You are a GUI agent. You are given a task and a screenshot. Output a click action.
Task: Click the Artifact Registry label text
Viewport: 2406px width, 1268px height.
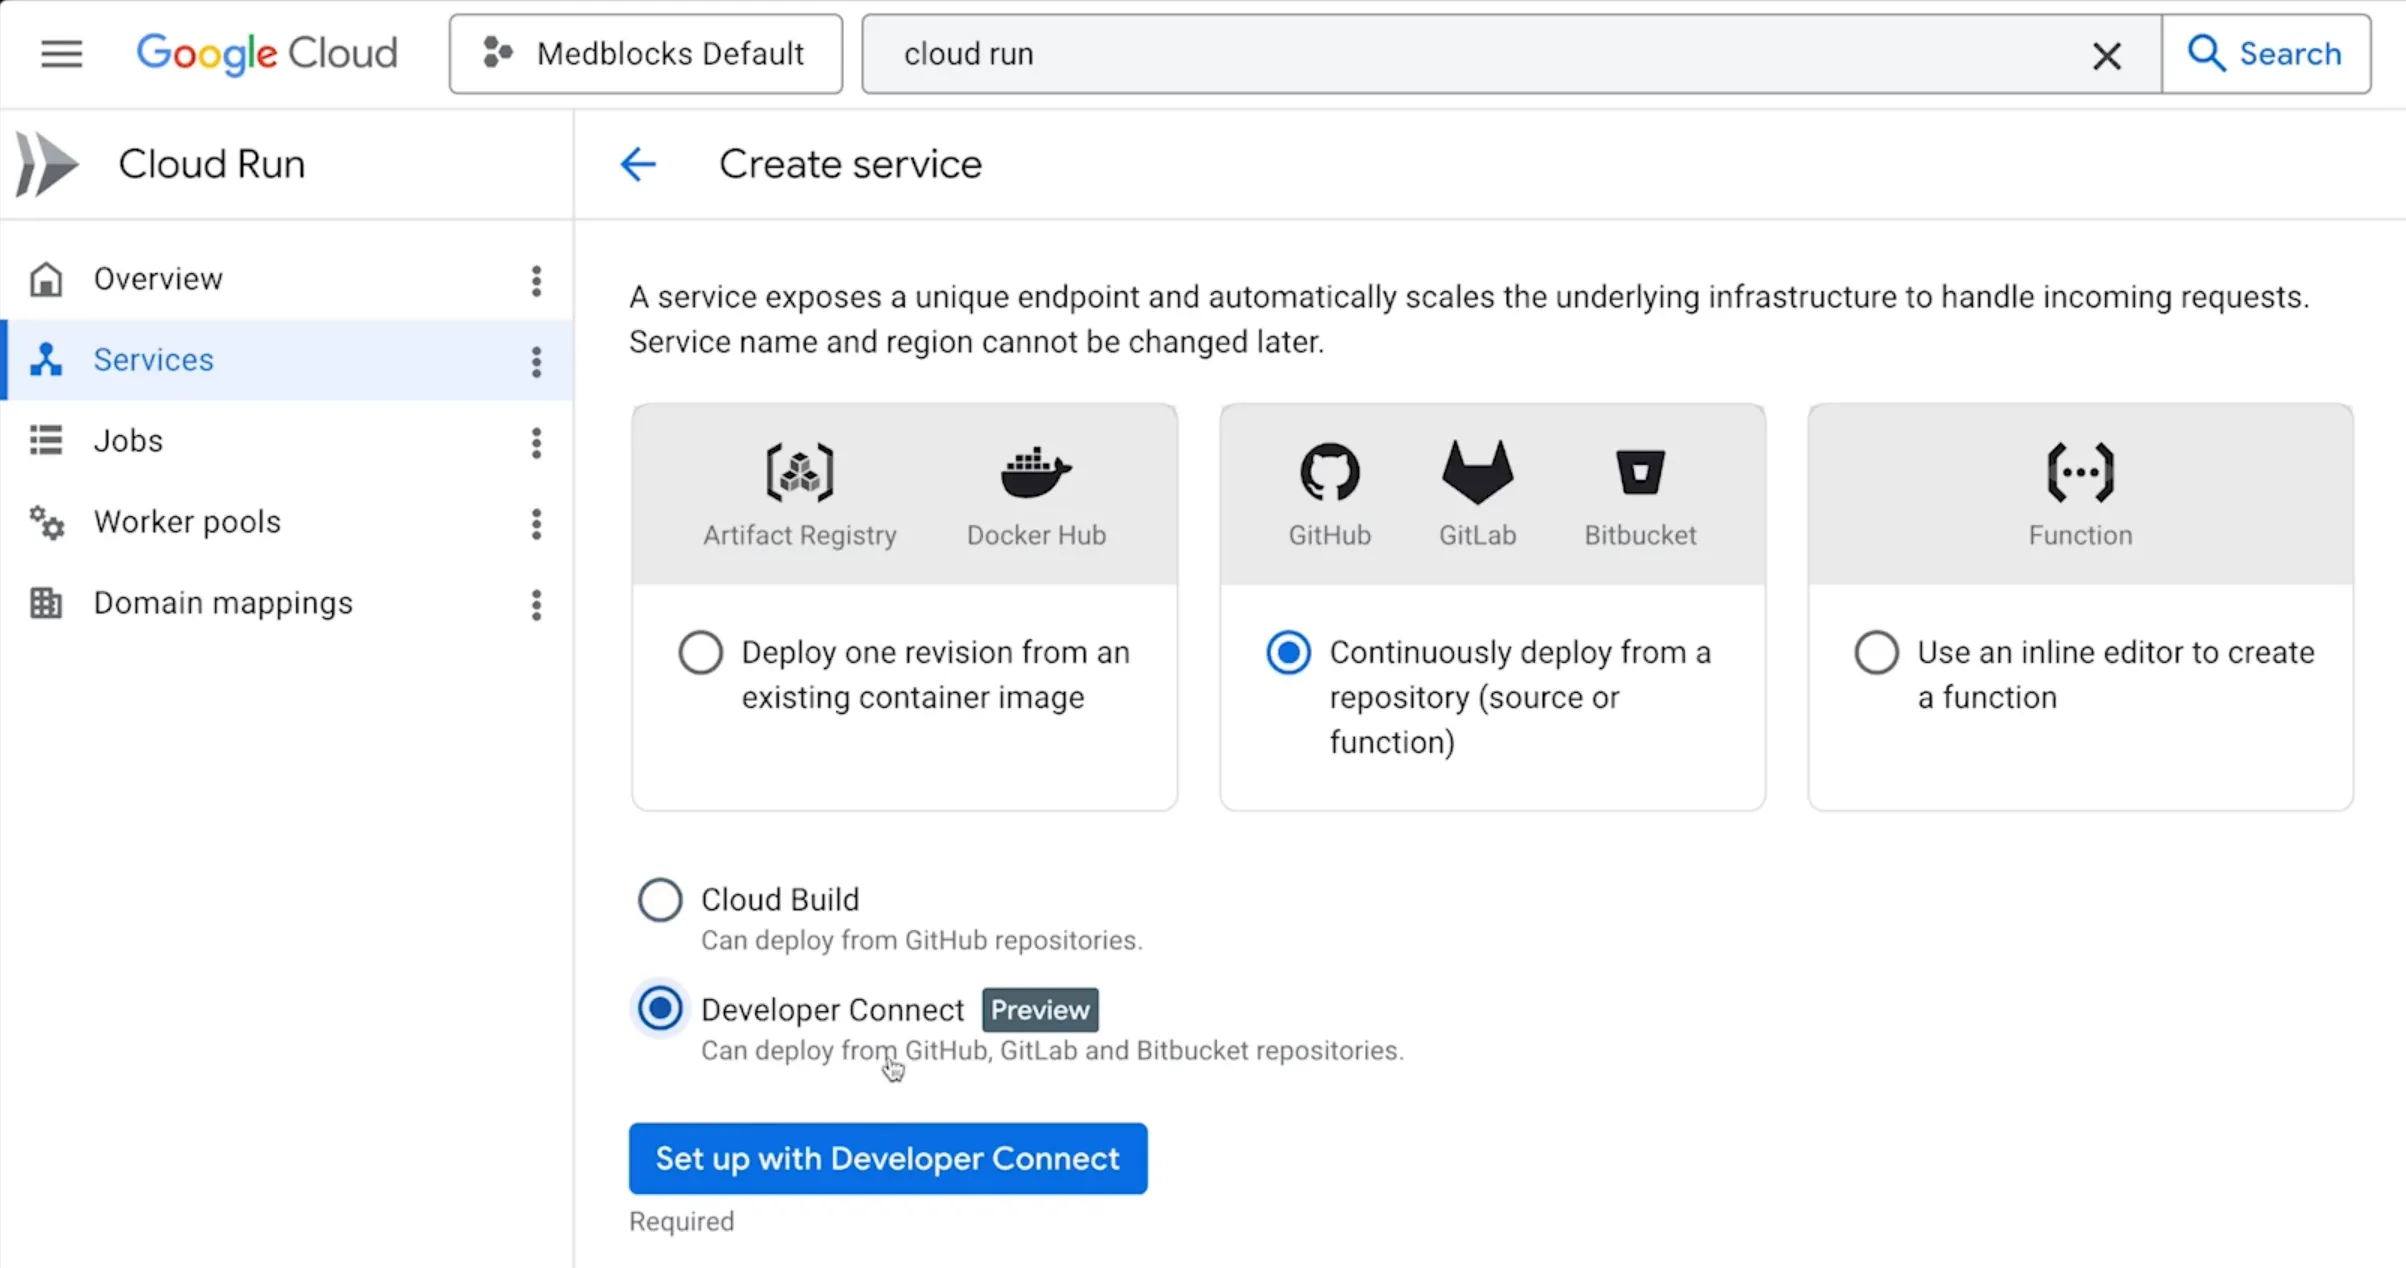point(800,535)
